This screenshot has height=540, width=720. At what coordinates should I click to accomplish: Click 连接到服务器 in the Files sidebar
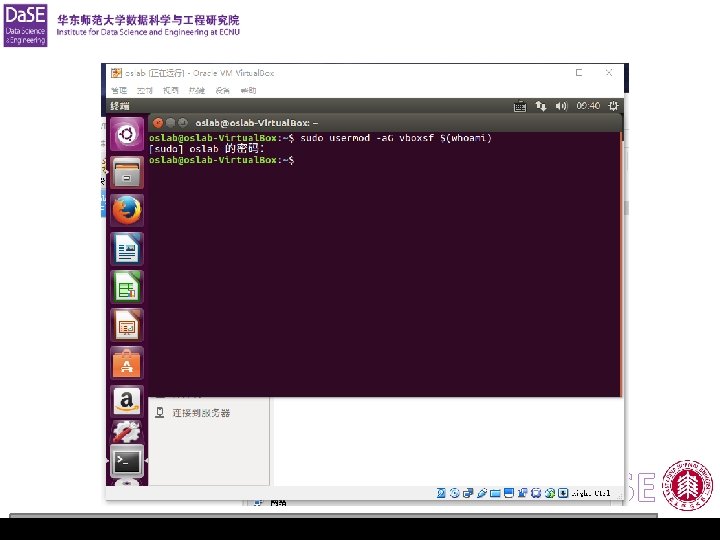pyautogui.click(x=201, y=412)
